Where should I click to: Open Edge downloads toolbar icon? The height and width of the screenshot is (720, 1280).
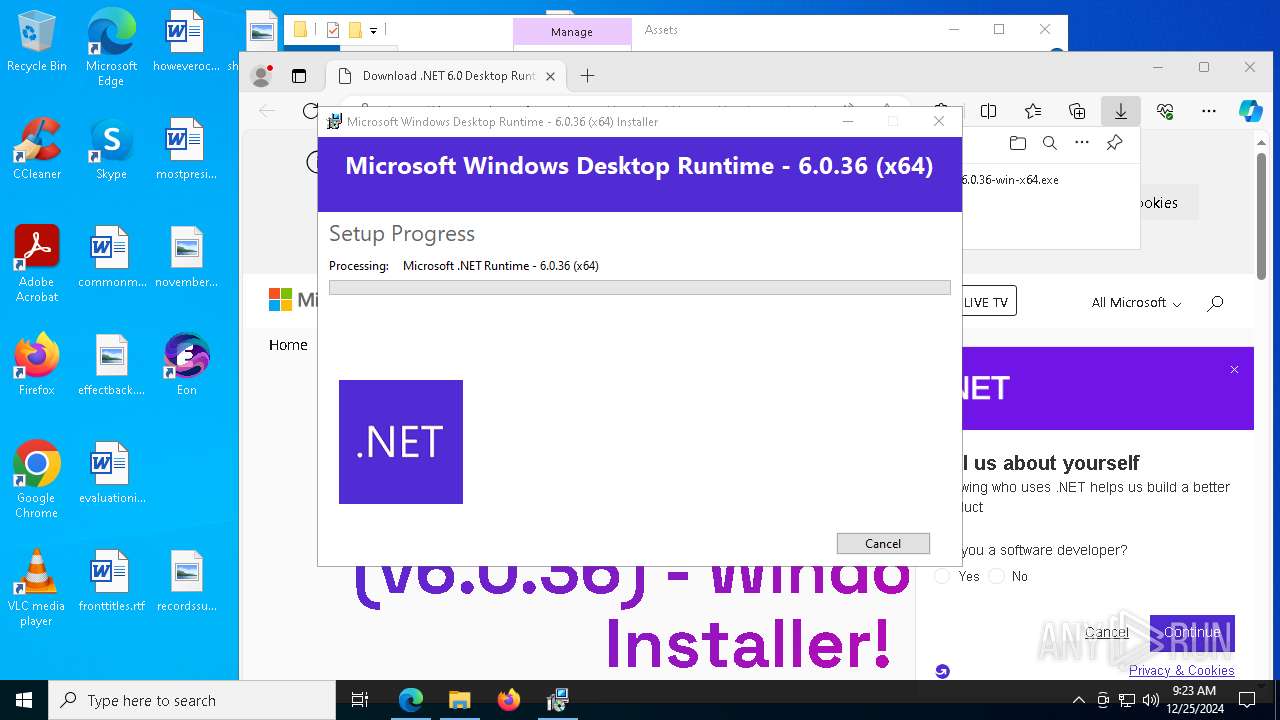pos(1121,111)
